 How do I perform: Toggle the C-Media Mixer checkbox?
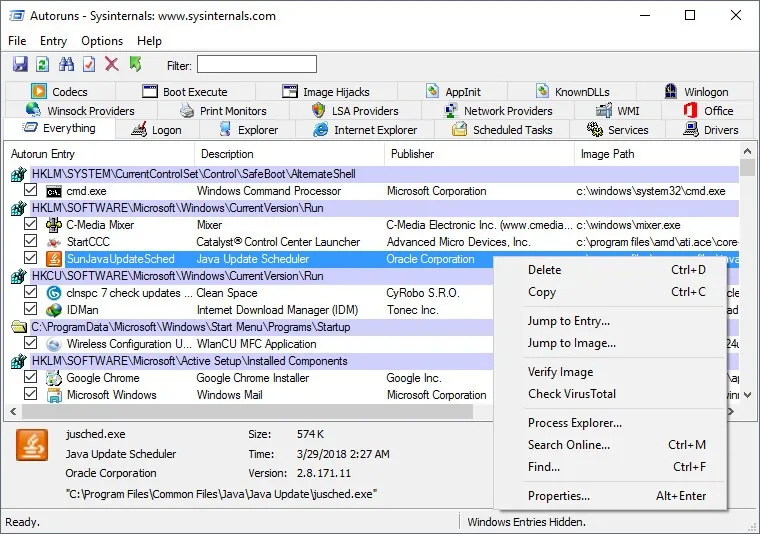click(31, 225)
